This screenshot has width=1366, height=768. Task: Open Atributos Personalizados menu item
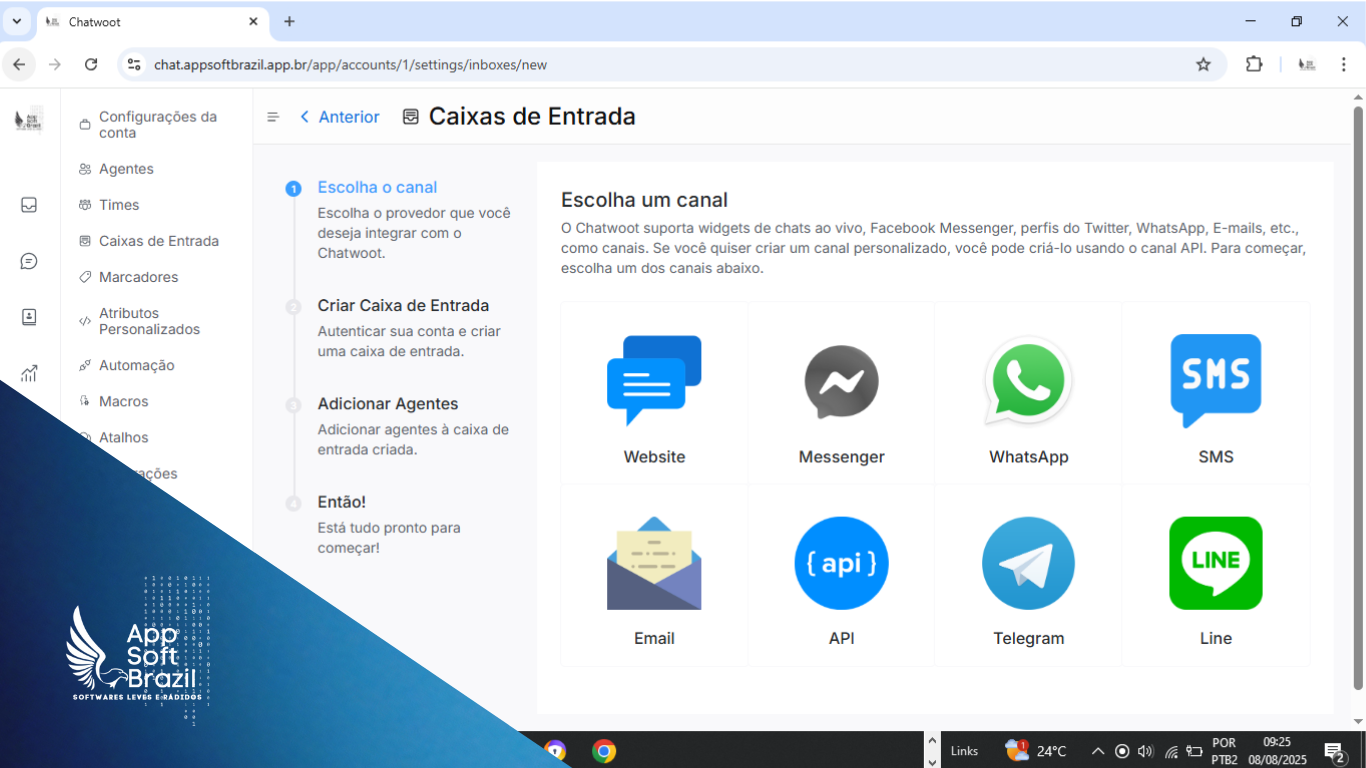click(149, 321)
